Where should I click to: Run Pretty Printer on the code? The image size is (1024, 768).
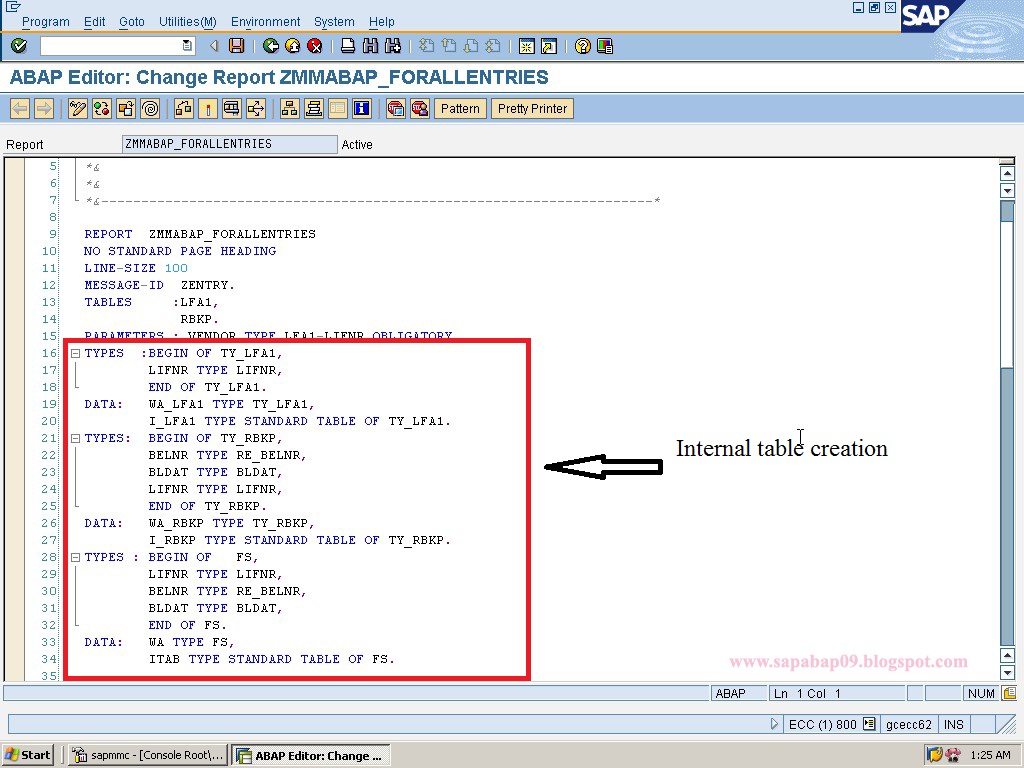coord(532,109)
